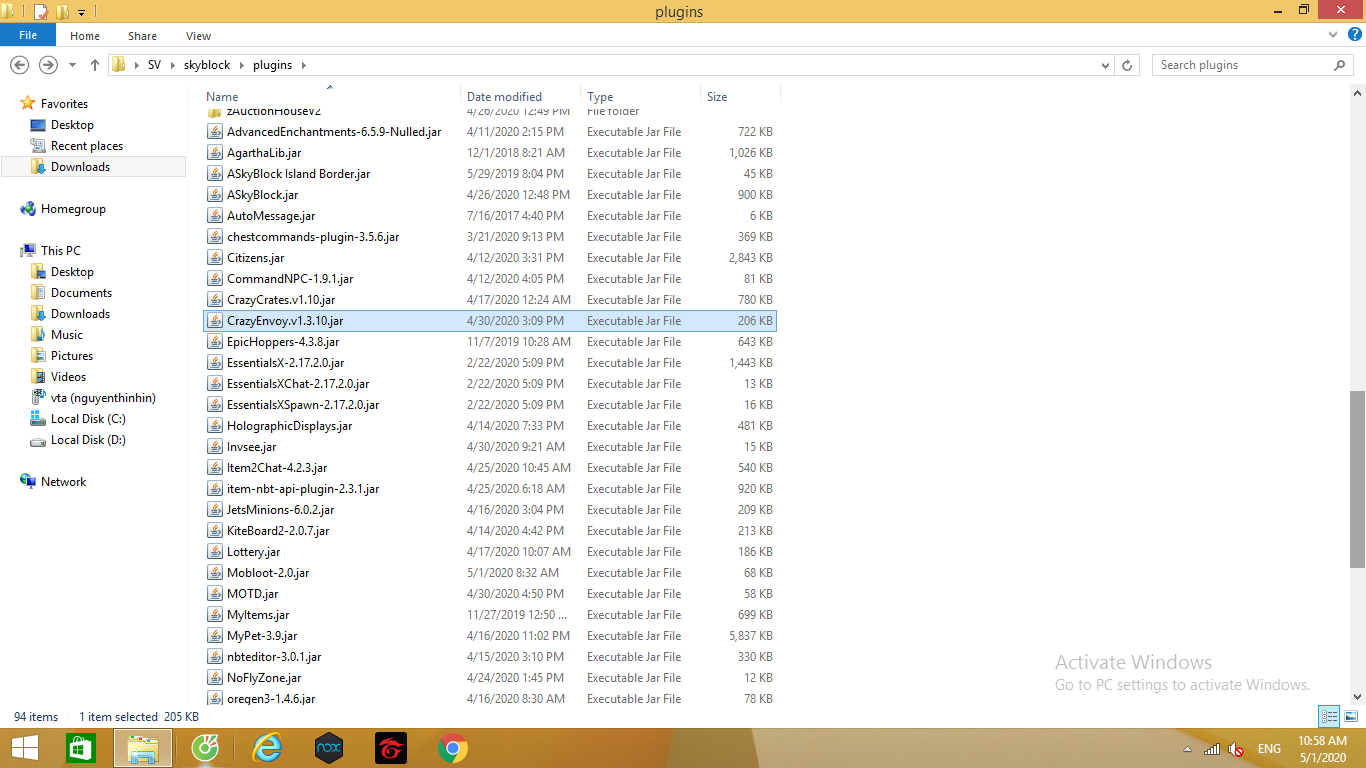This screenshot has width=1366, height=768.
Task: Launch Google Chrome from the taskbar
Action: (x=453, y=748)
